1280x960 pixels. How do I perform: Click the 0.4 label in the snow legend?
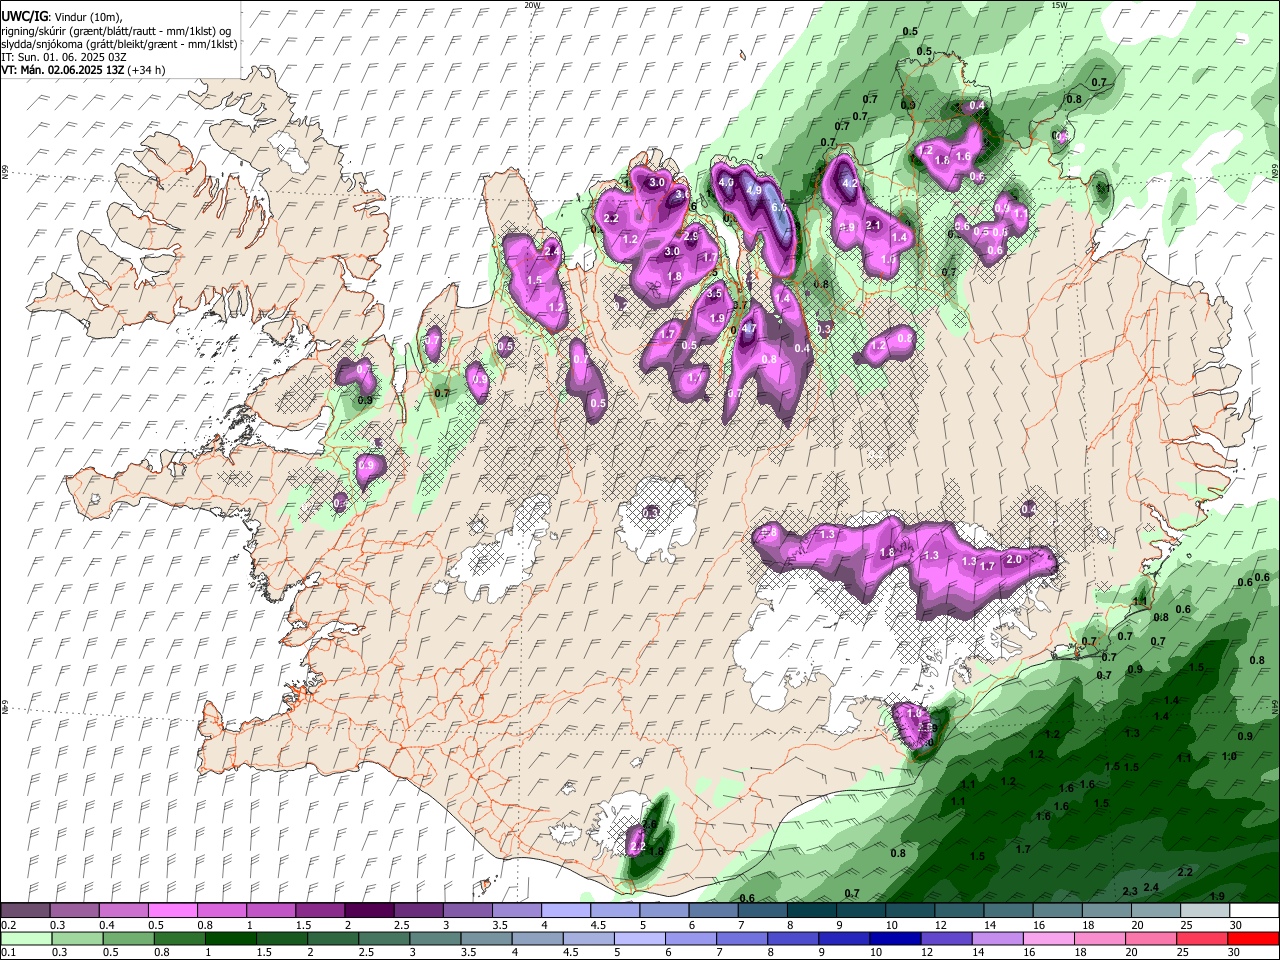coord(107,925)
